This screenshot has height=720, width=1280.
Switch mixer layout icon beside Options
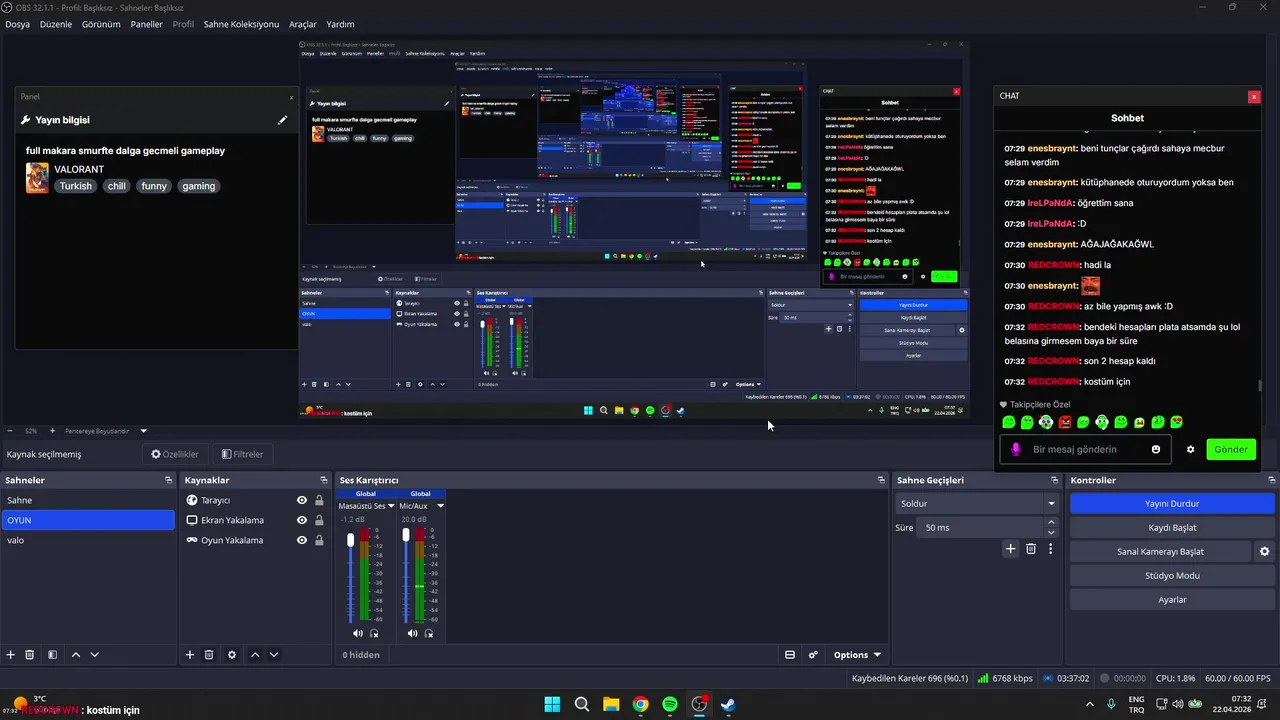click(790, 655)
